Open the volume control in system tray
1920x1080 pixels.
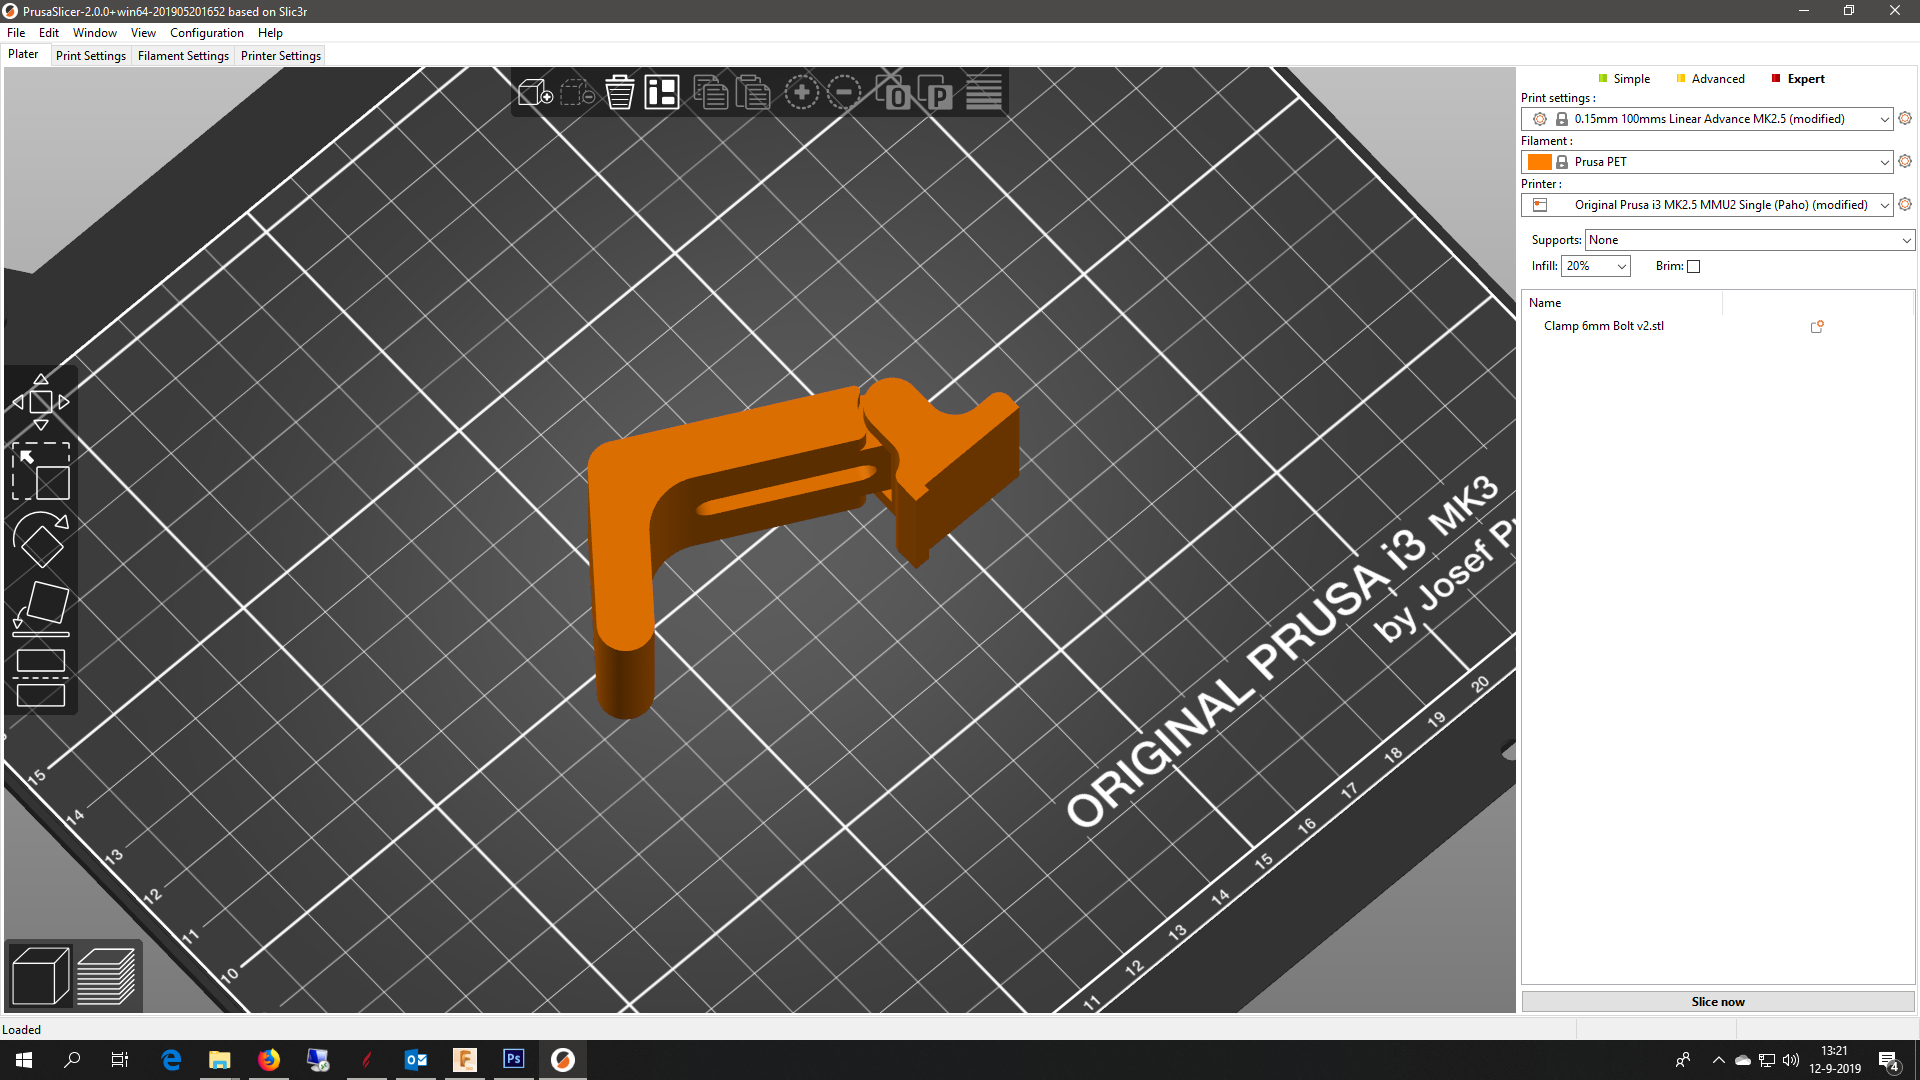(x=1791, y=1060)
